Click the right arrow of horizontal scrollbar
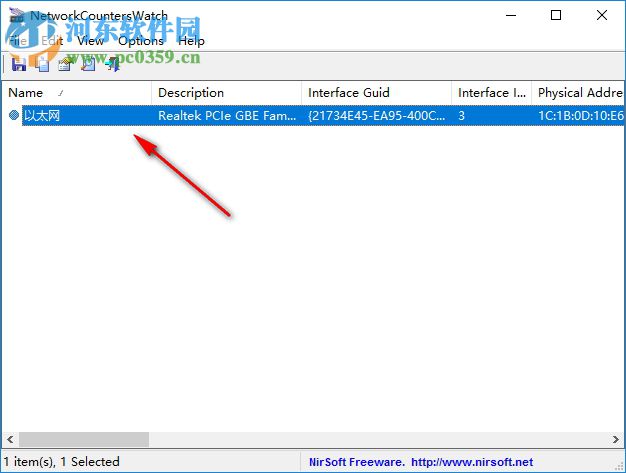Viewport: 626px width, 473px height. coord(616,439)
